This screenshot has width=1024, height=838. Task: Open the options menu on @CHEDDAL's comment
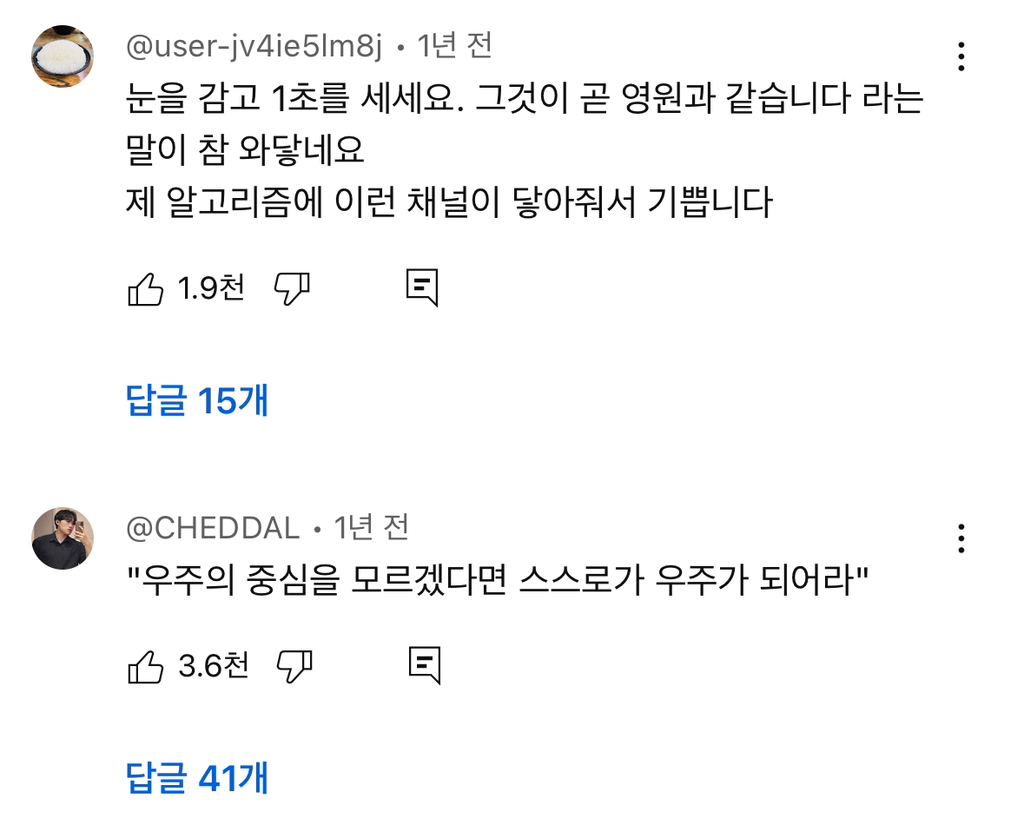click(x=962, y=539)
